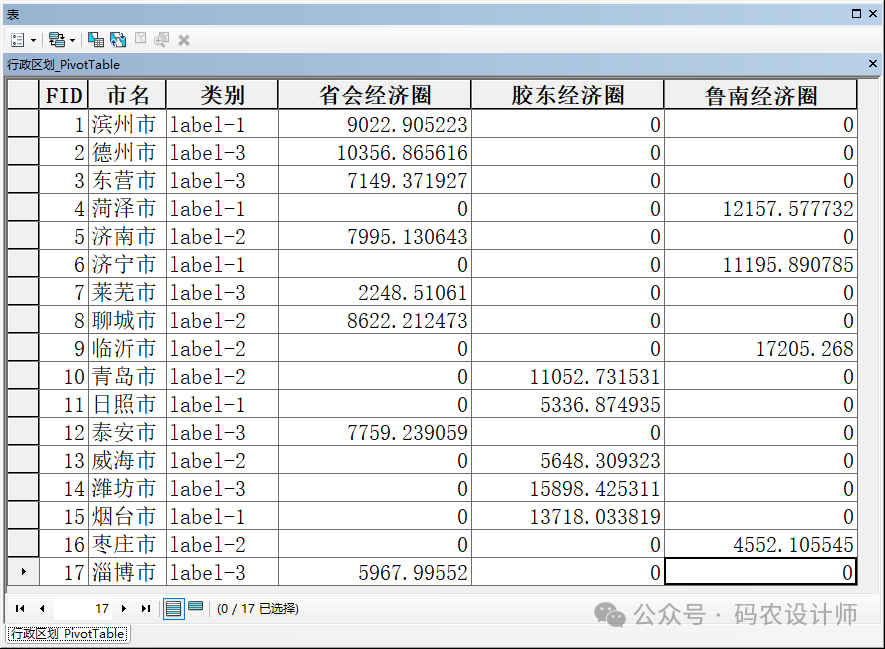Open the table window position dropdown
The height and width of the screenshot is (649, 885).
[x=857, y=13]
